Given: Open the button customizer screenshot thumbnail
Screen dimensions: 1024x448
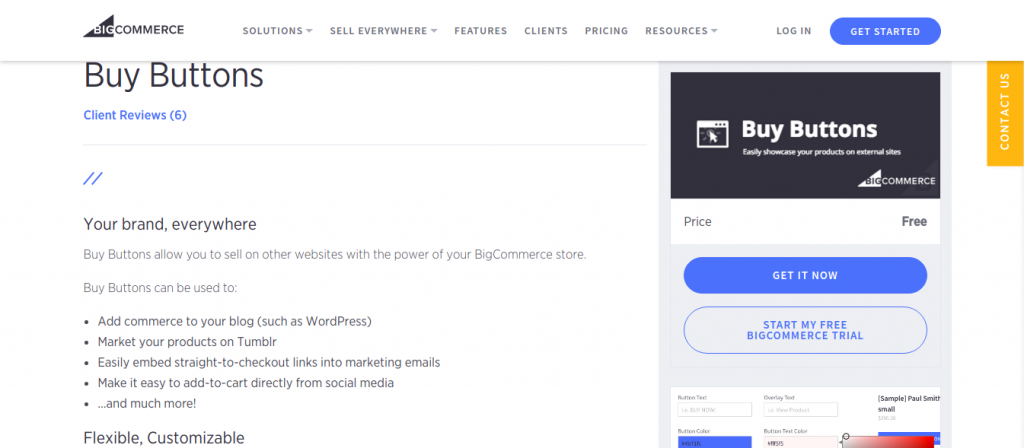Looking at the screenshot, I should tap(805, 417).
